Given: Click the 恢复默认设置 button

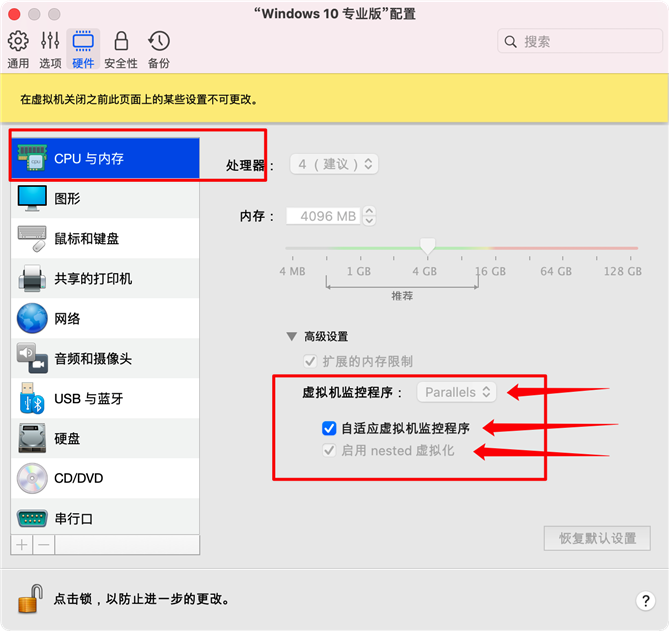Looking at the screenshot, I should 597,538.
